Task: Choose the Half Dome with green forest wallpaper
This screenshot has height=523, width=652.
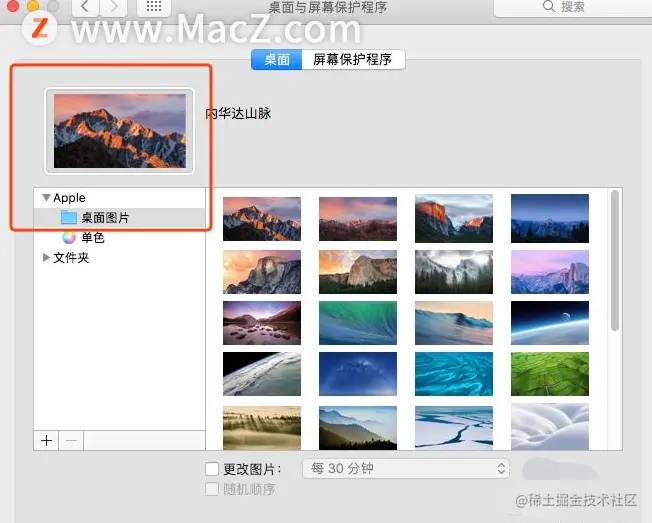Action: click(358, 272)
